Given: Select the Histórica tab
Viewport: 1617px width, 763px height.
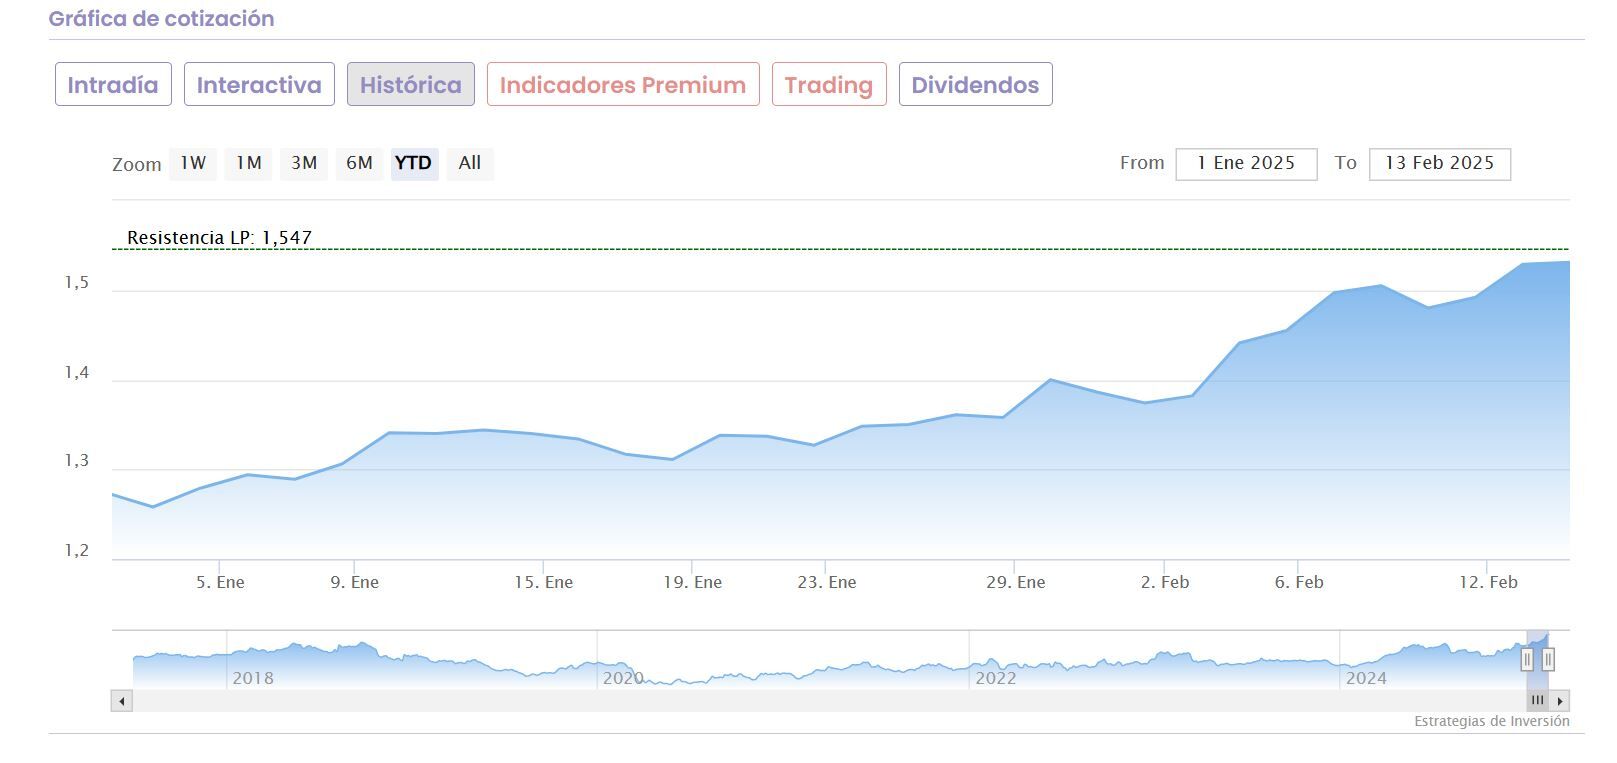Looking at the screenshot, I should tap(411, 84).
